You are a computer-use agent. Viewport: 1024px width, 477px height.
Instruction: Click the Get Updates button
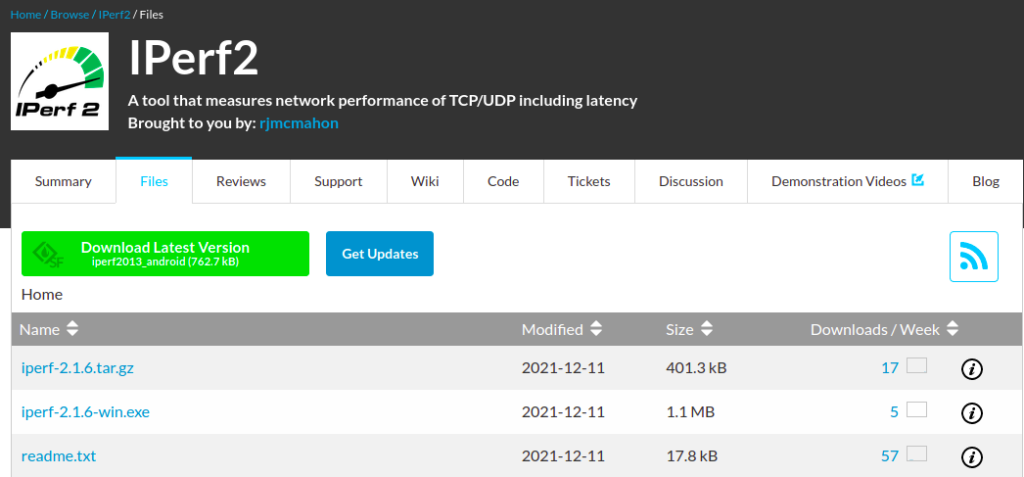tap(380, 254)
